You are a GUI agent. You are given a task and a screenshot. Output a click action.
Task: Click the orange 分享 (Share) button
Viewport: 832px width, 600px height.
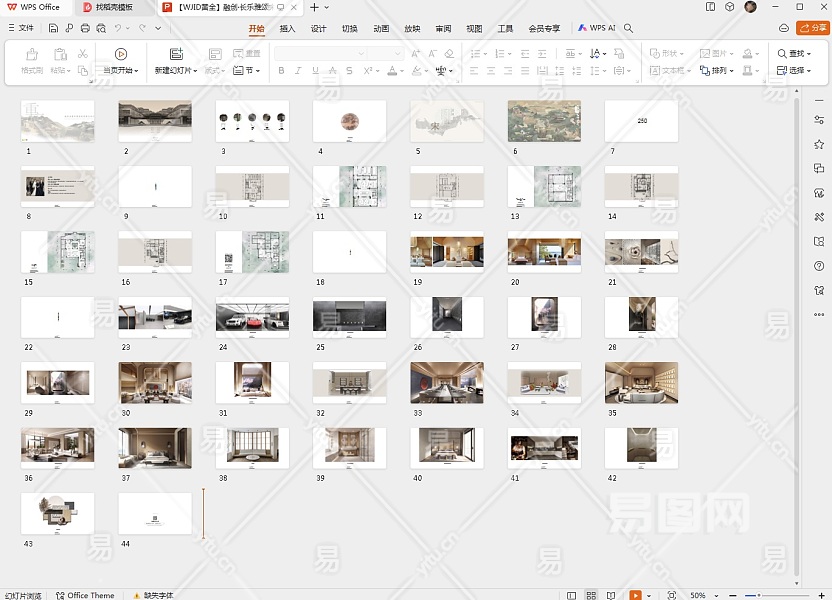[x=811, y=28]
